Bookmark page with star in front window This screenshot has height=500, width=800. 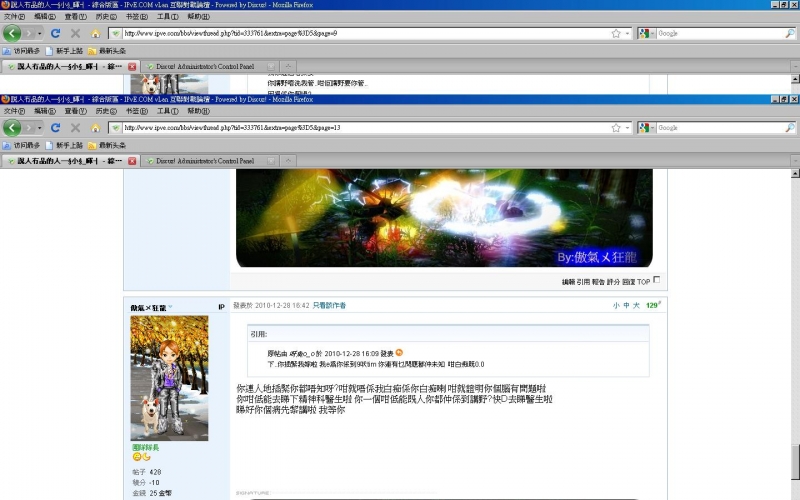pyautogui.click(x=616, y=128)
